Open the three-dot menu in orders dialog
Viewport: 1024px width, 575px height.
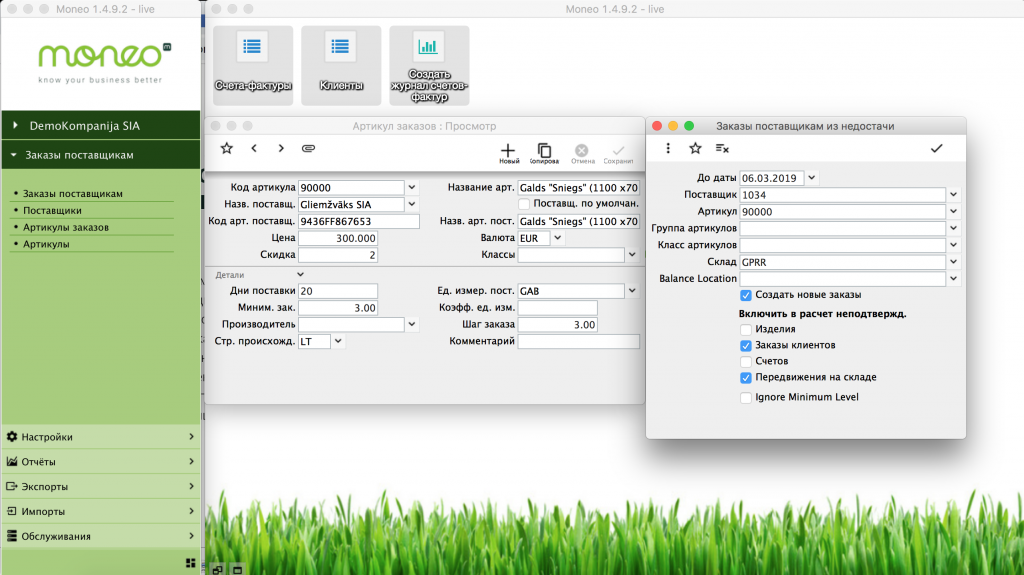coord(668,148)
